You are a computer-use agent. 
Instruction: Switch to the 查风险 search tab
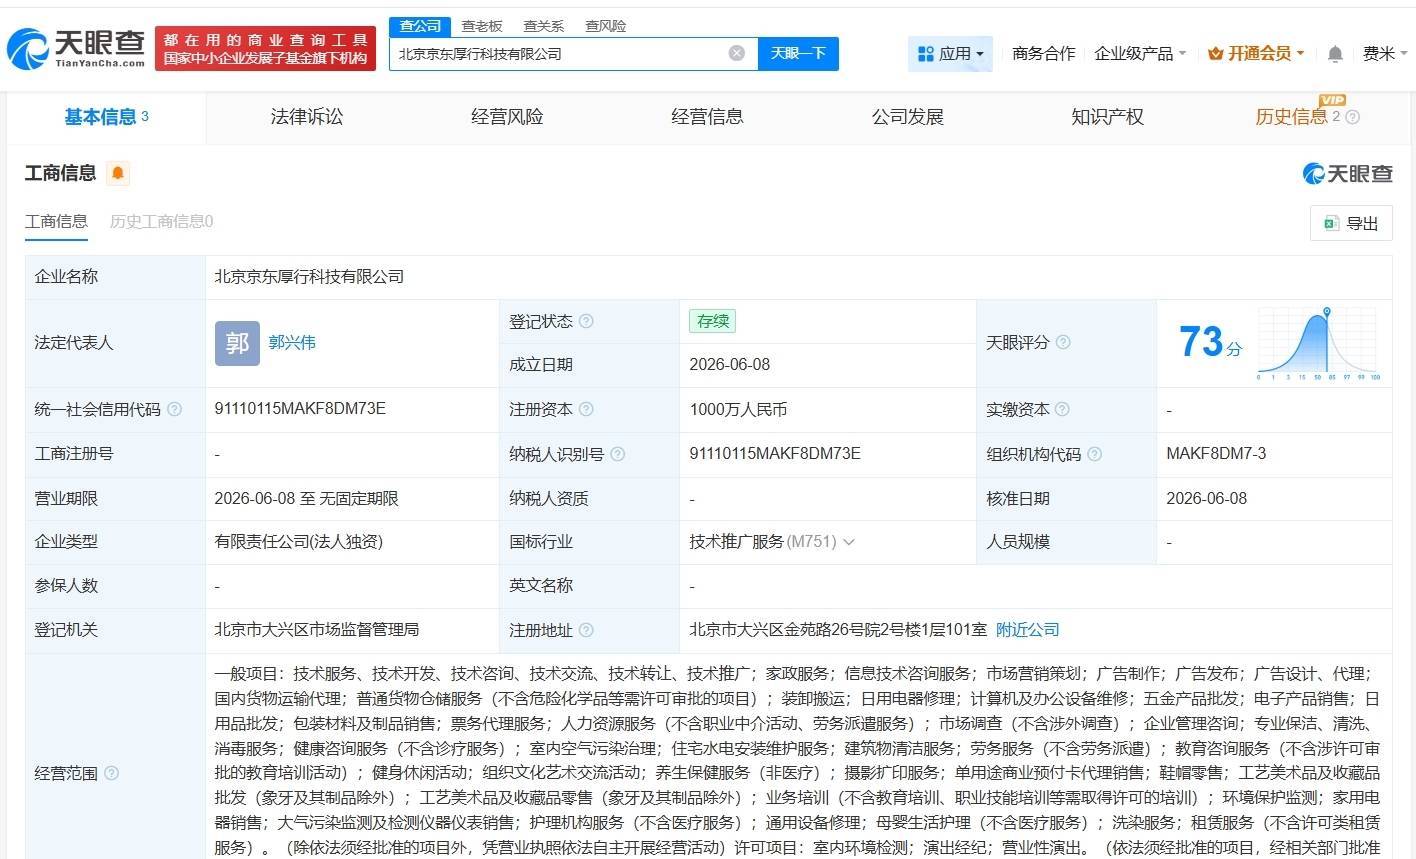click(606, 26)
